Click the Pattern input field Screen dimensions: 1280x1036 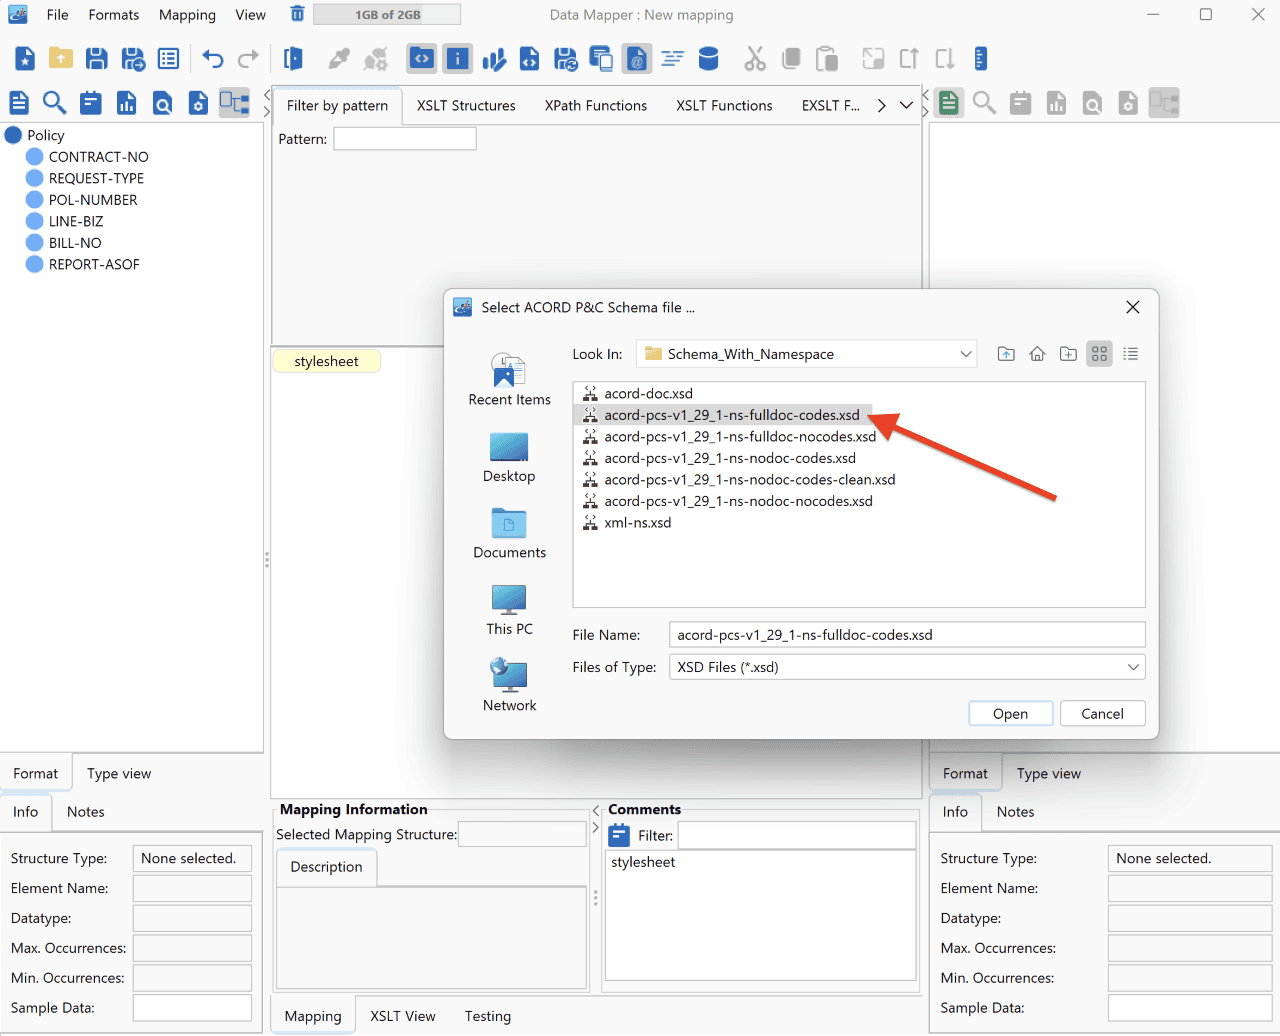coord(405,139)
